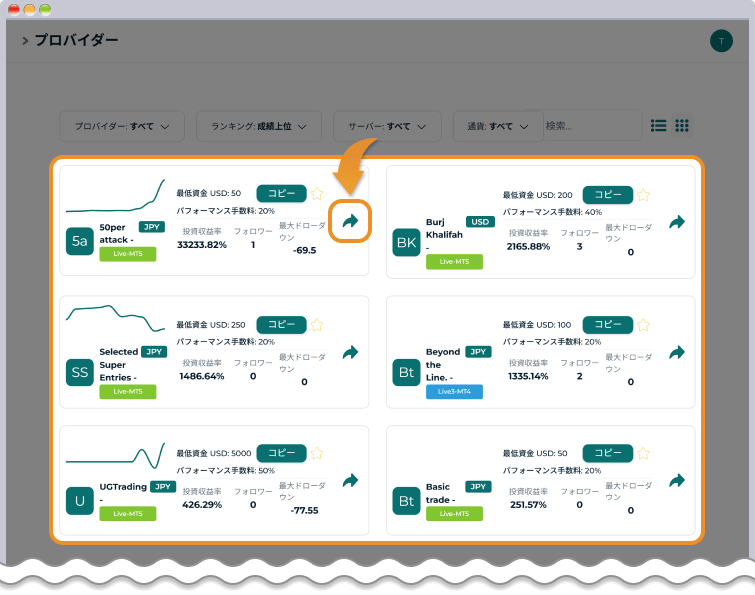
Task: Click 33233.82% return value
Action: (x=202, y=245)
